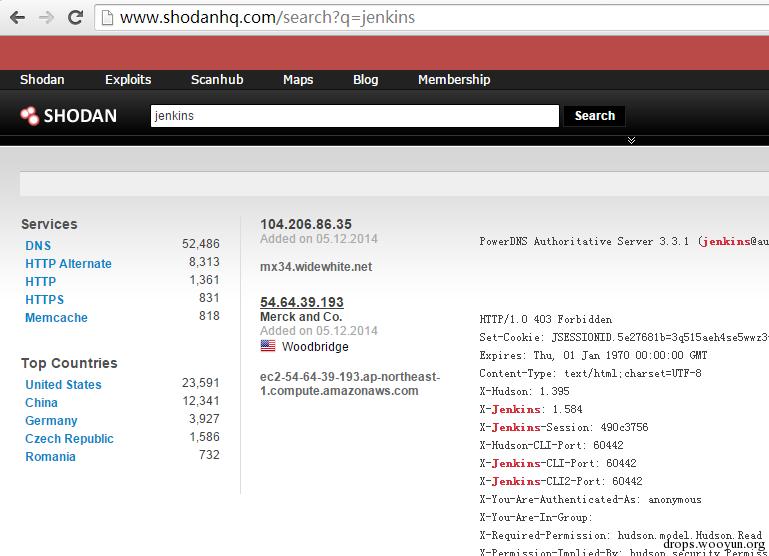Reload the page with refresh icon
This screenshot has height=556, width=769.
click(x=75, y=18)
